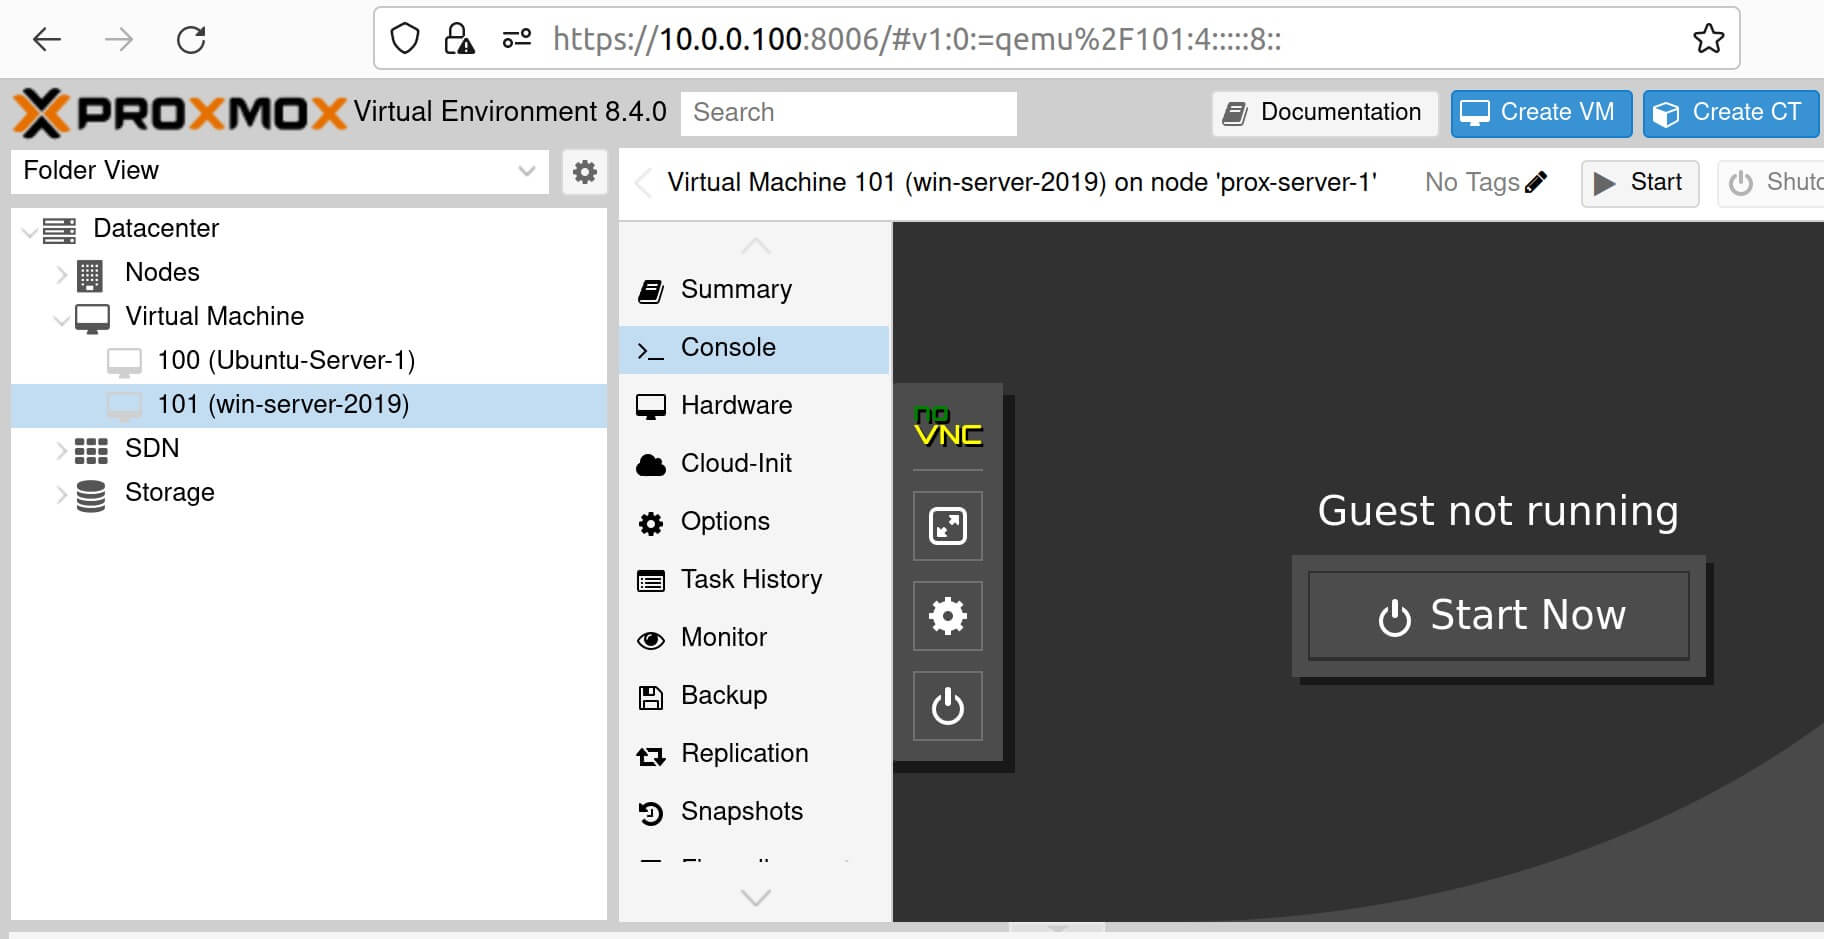Click the Virtual Machine monitor icon in tree
Screen dimensions: 1824x939
(x=92, y=319)
